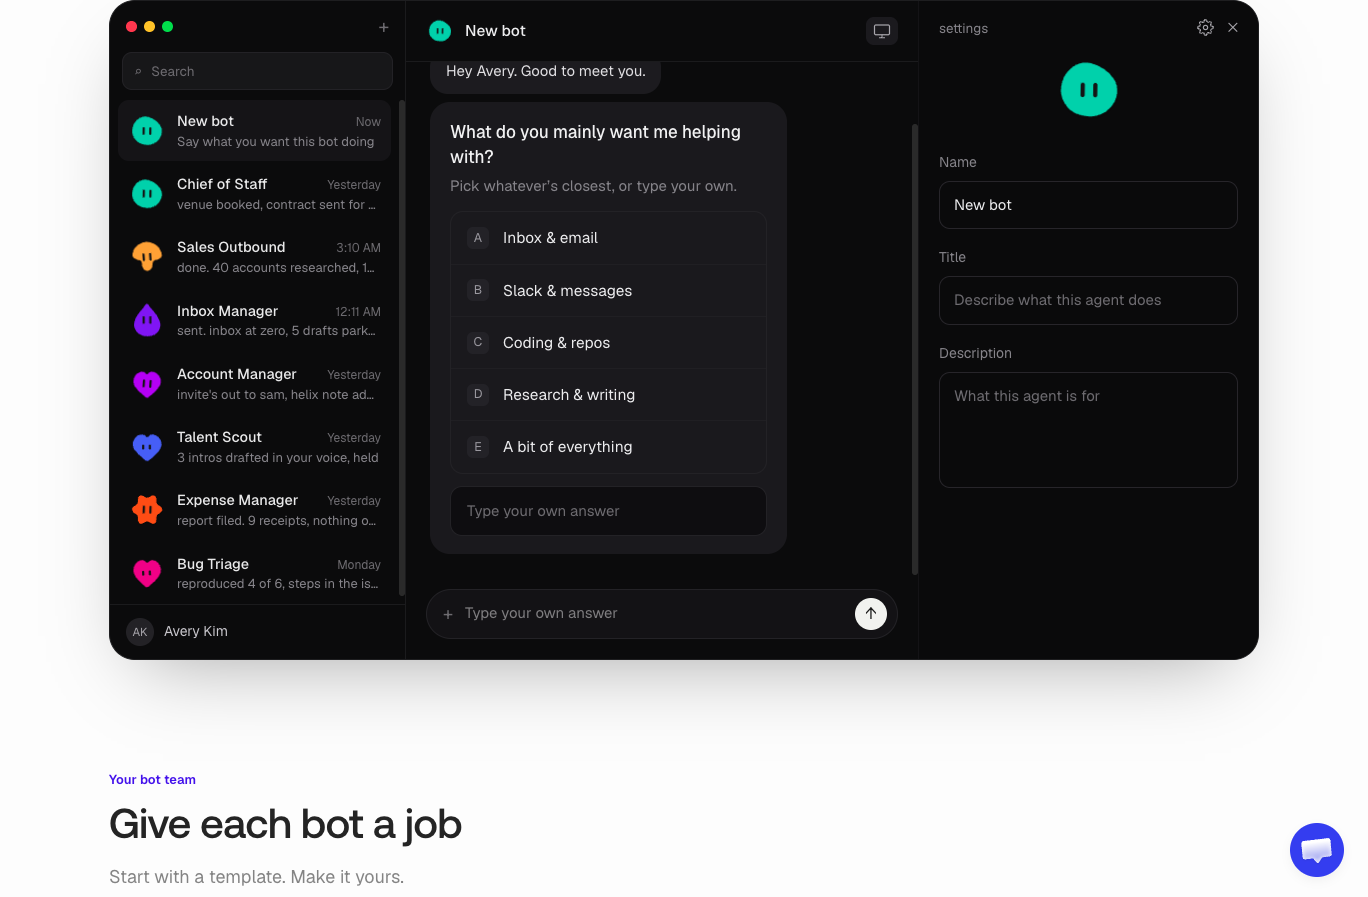Image resolution: width=1368 pixels, height=897 pixels.
Task: Click the large teal bot avatar in settings
Action: (1089, 90)
